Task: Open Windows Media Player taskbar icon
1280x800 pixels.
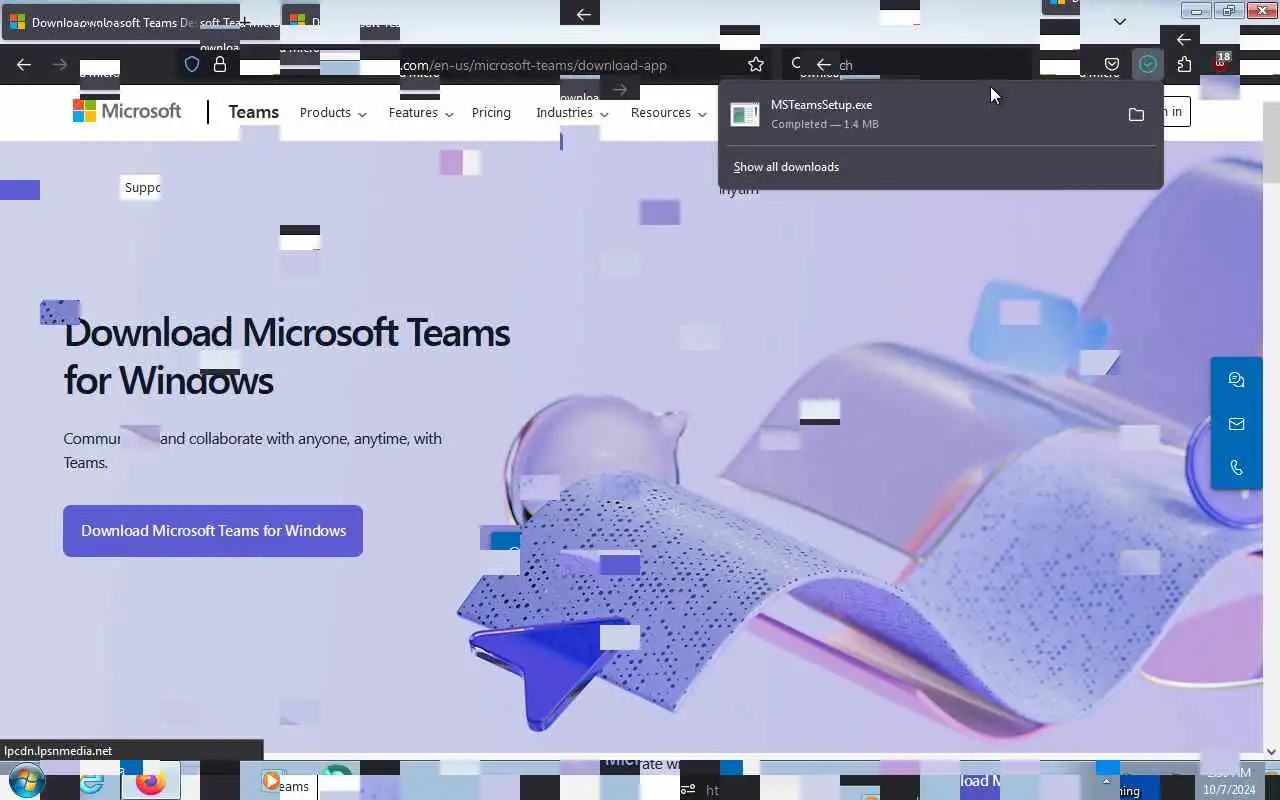Action: 271,781
